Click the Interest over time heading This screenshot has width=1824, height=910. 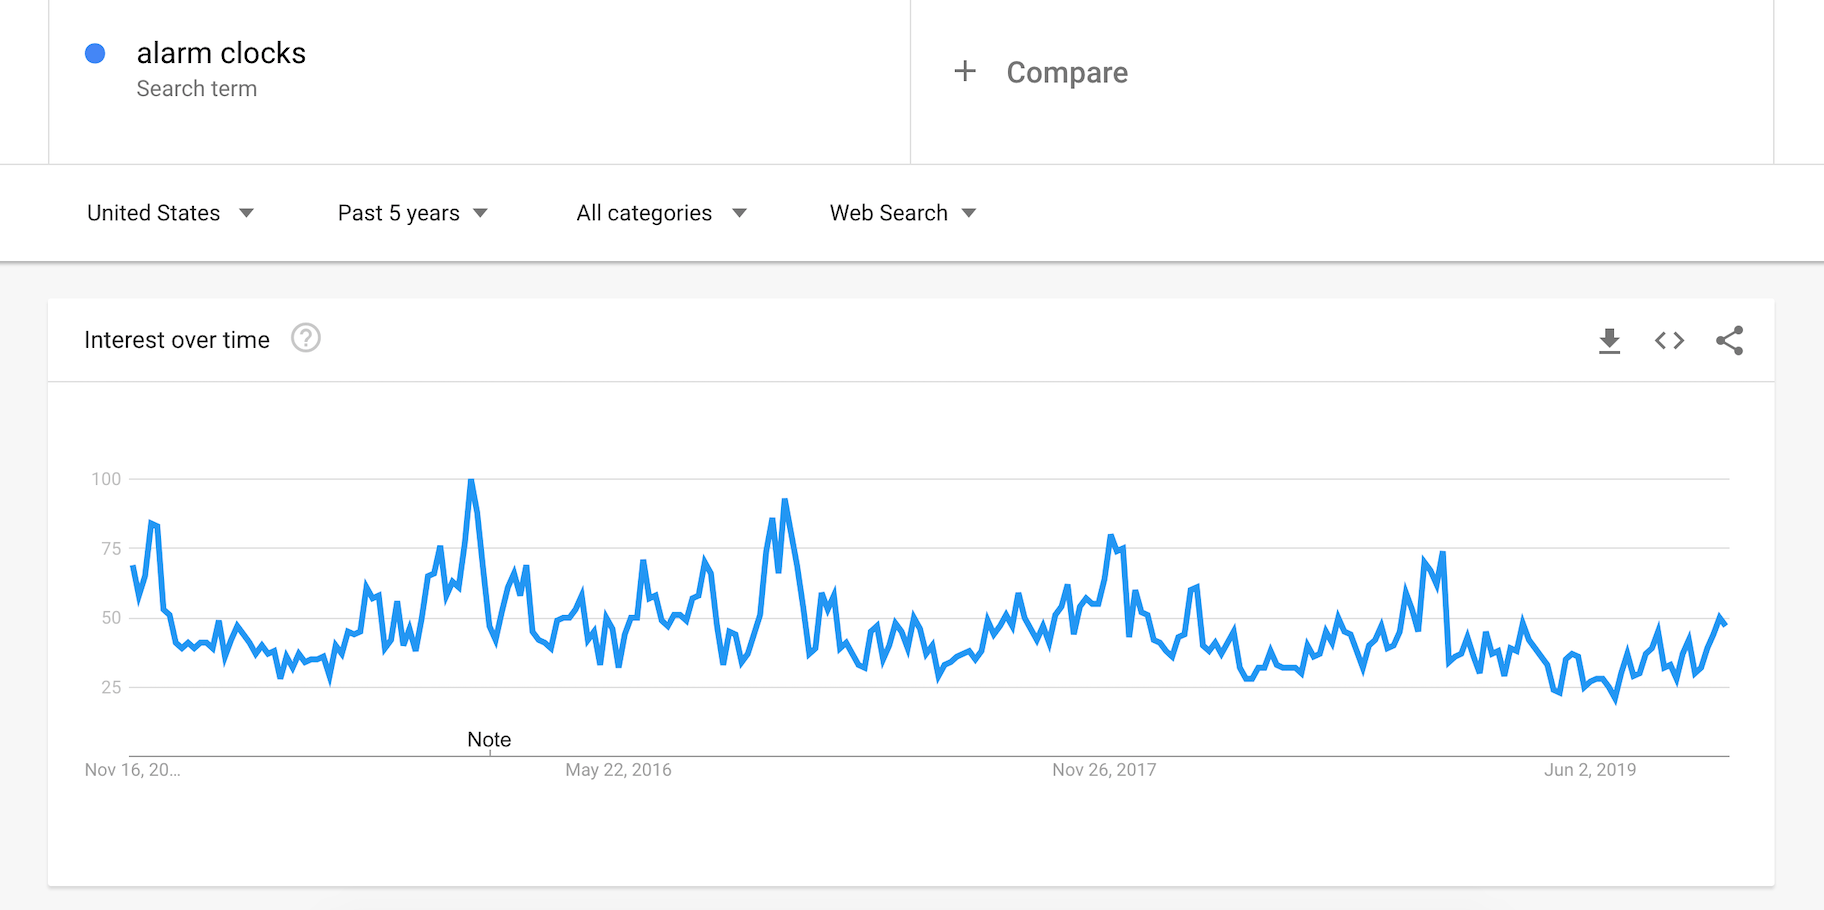click(x=177, y=340)
